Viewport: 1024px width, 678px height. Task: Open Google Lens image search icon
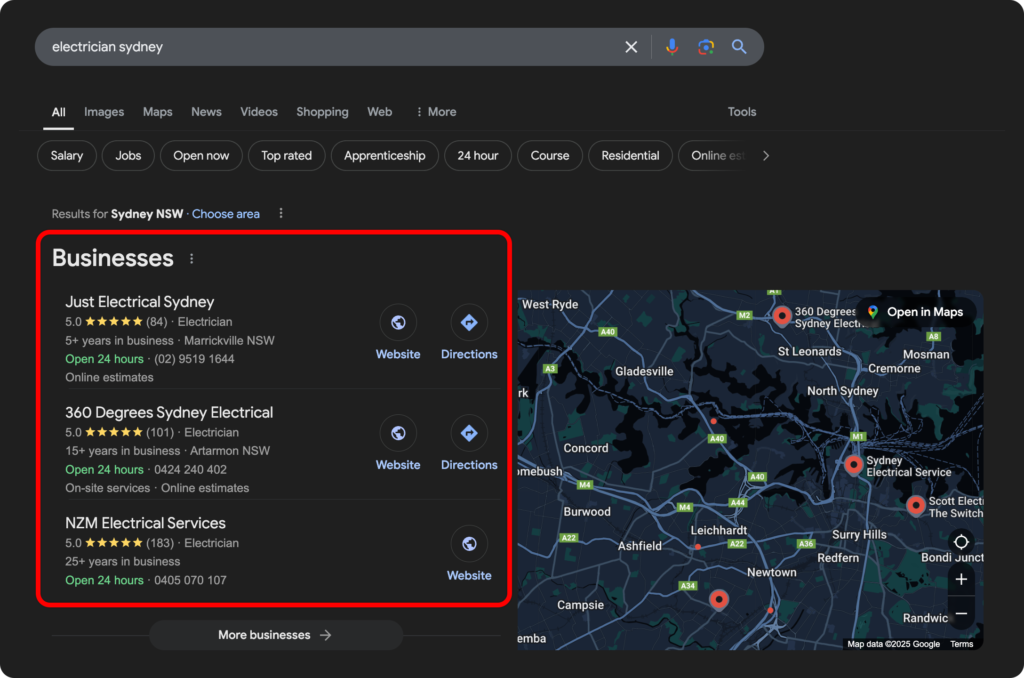tap(705, 47)
